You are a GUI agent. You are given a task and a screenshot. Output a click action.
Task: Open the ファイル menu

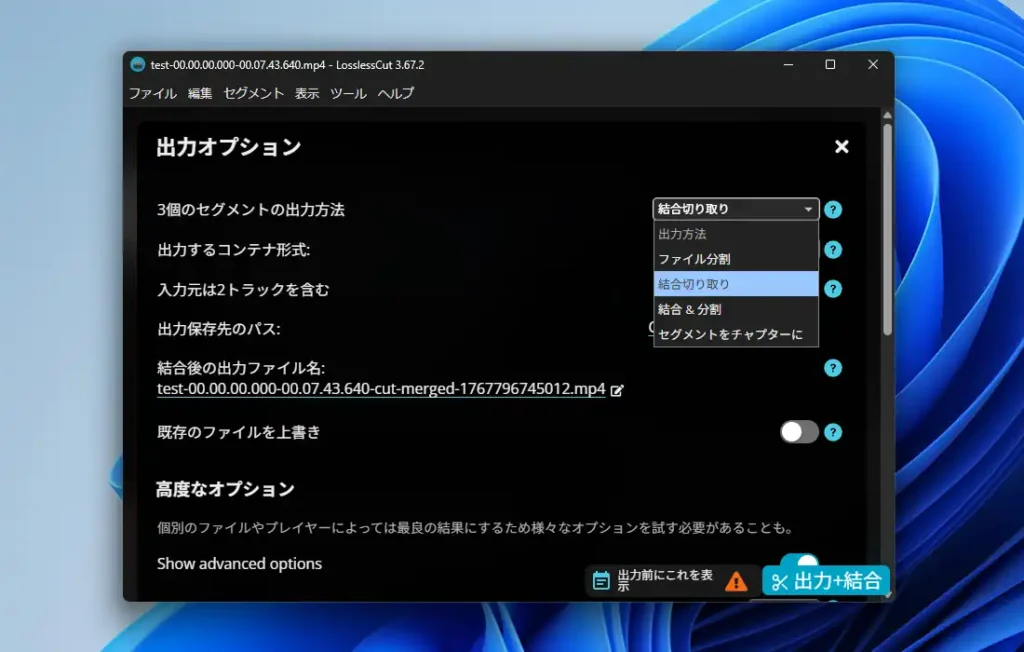[152, 93]
